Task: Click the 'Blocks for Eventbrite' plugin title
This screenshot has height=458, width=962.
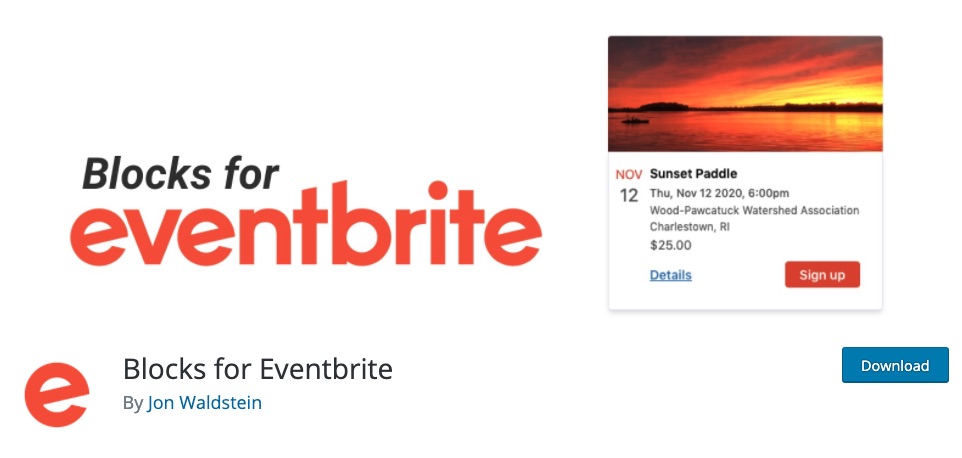Action: pyautogui.click(x=257, y=369)
